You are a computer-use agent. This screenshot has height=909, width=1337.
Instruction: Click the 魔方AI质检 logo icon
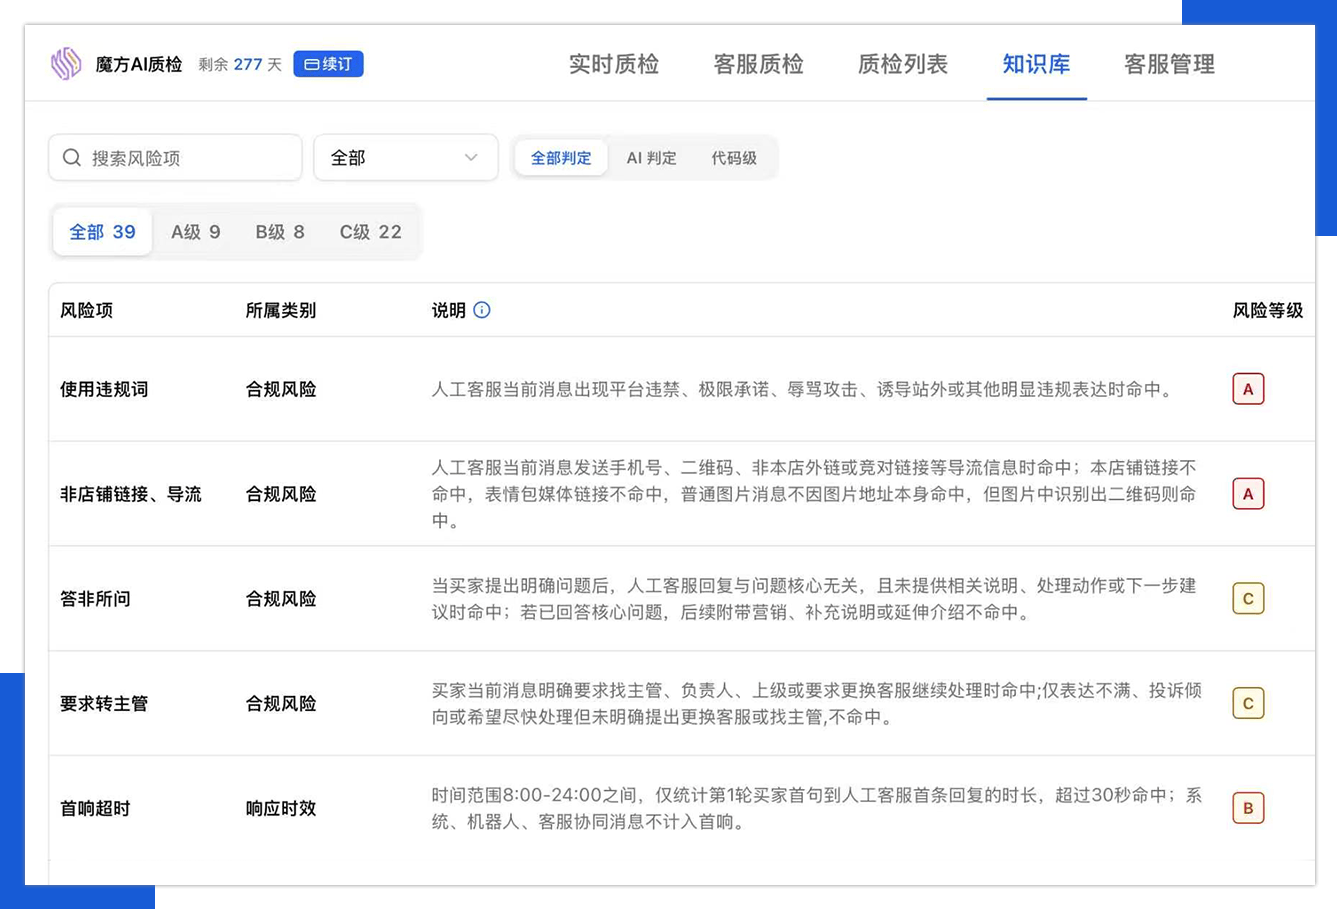point(66,64)
